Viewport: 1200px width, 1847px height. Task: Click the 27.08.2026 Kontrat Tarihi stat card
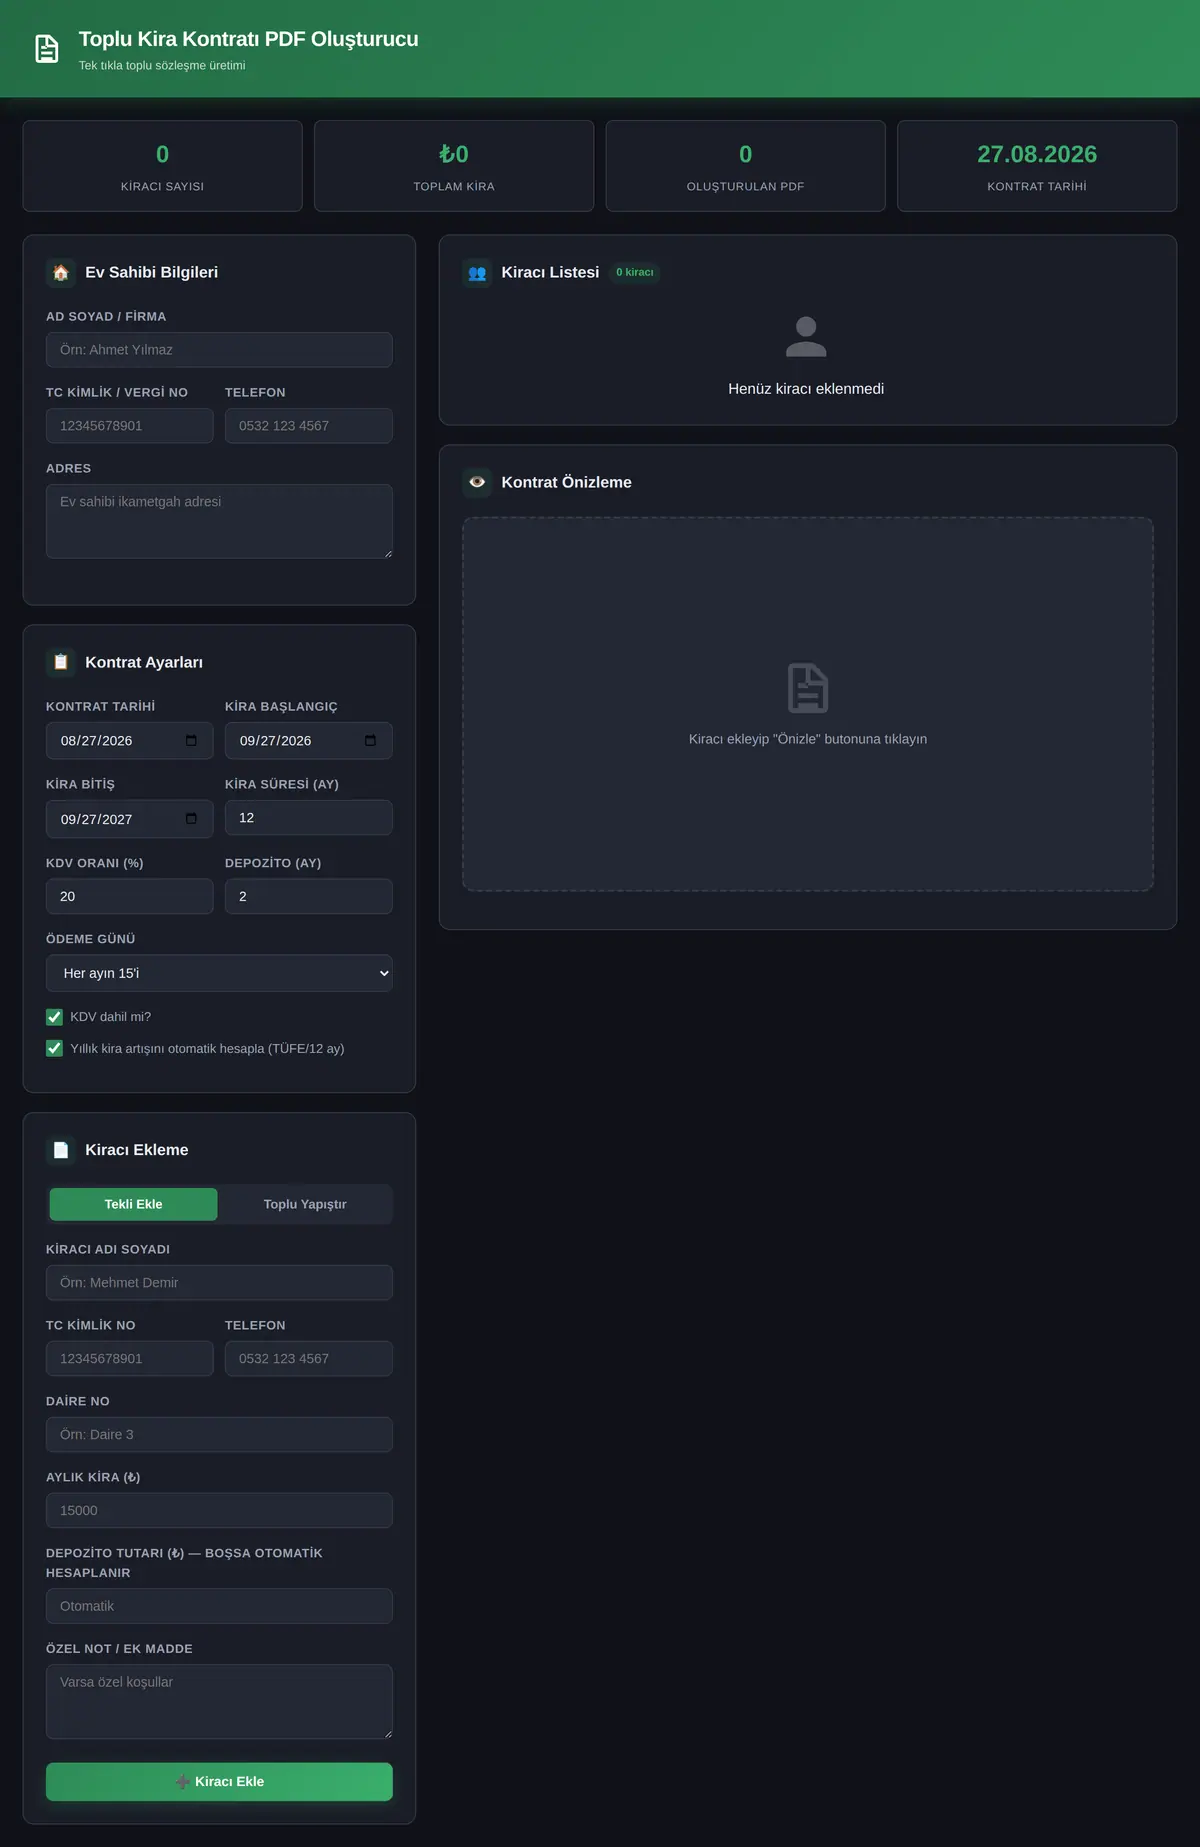[1037, 166]
